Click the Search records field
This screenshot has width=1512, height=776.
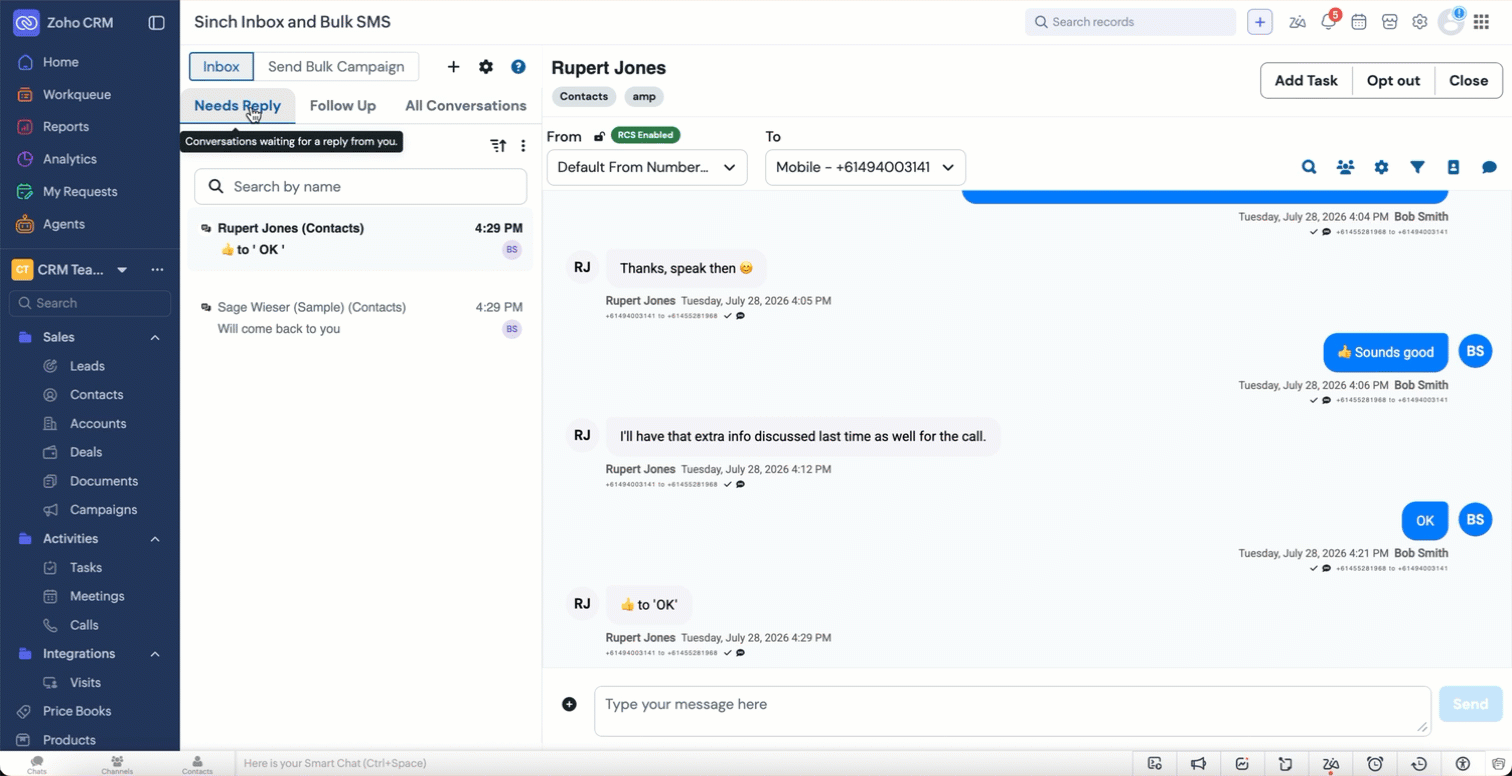tap(1130, 22)
